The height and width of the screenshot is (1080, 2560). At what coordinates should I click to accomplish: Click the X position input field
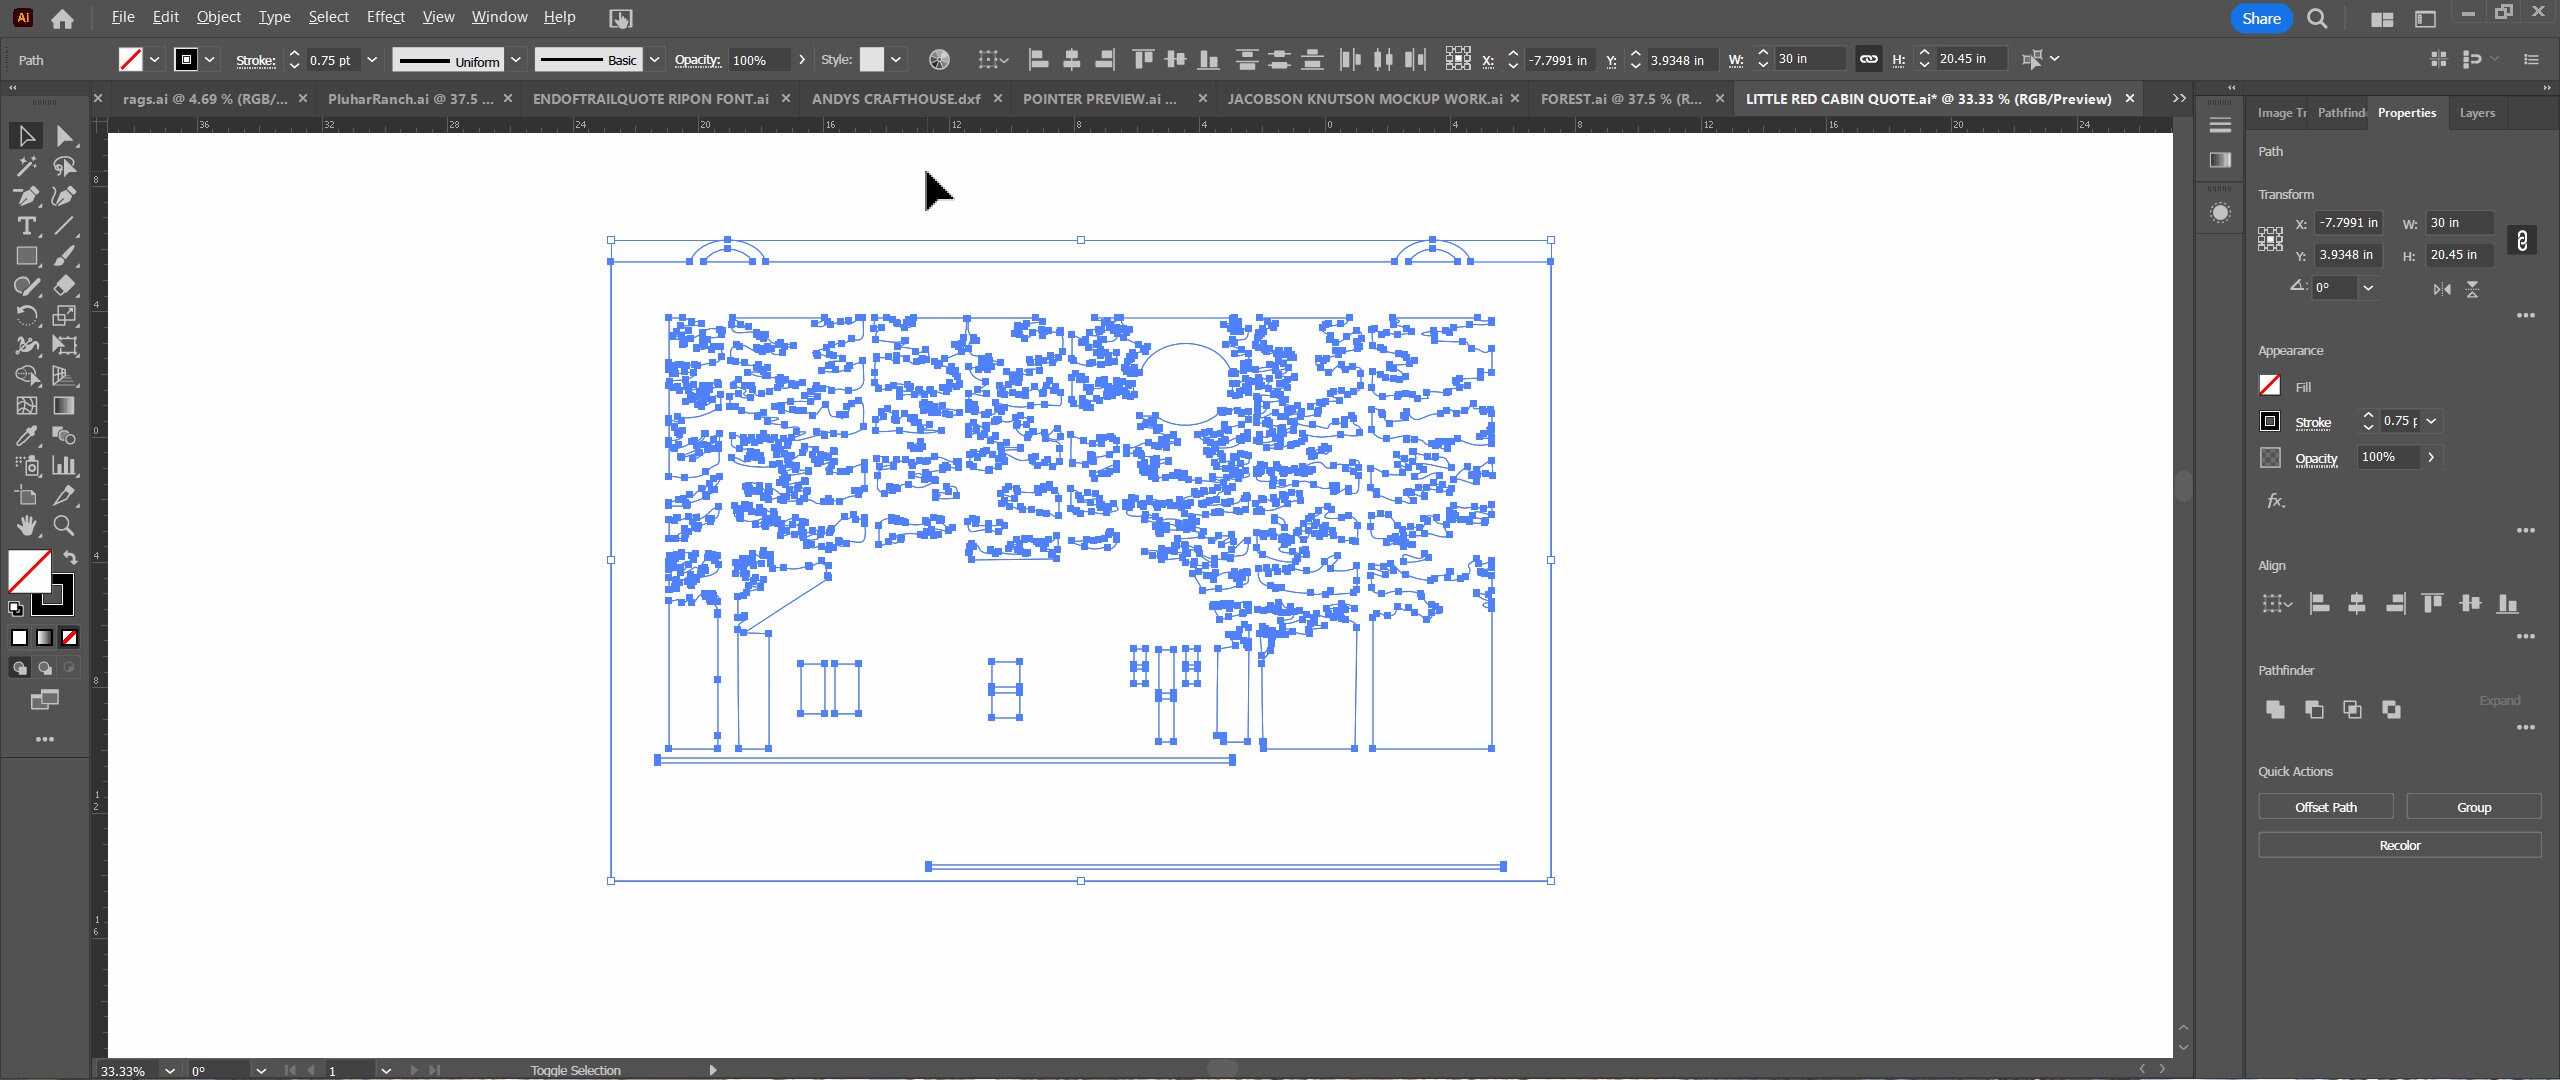pos(1556,60)
